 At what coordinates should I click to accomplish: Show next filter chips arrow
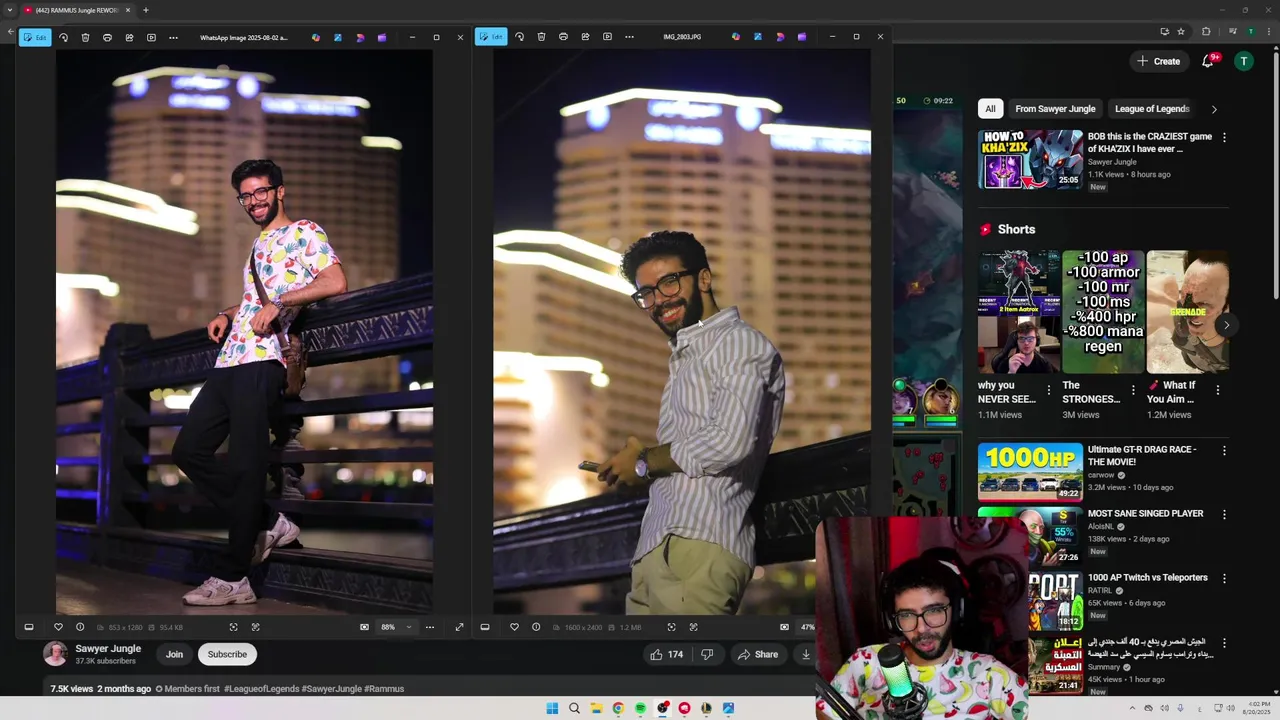click(1214, 109)
